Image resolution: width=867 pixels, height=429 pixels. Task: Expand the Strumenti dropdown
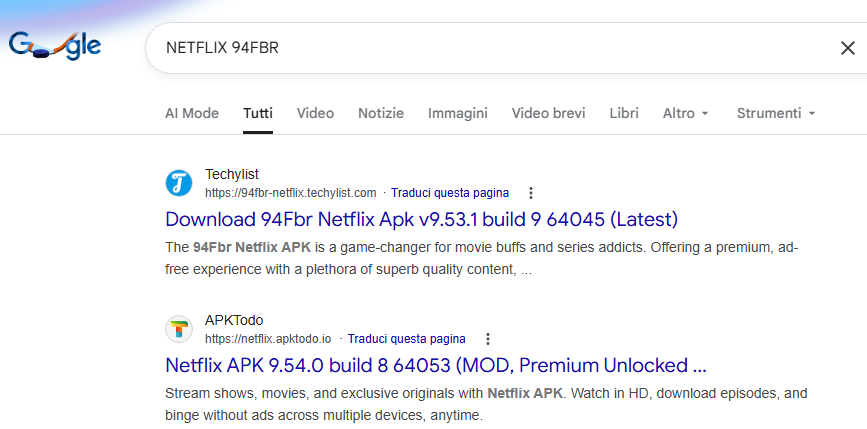coord(776,113)
